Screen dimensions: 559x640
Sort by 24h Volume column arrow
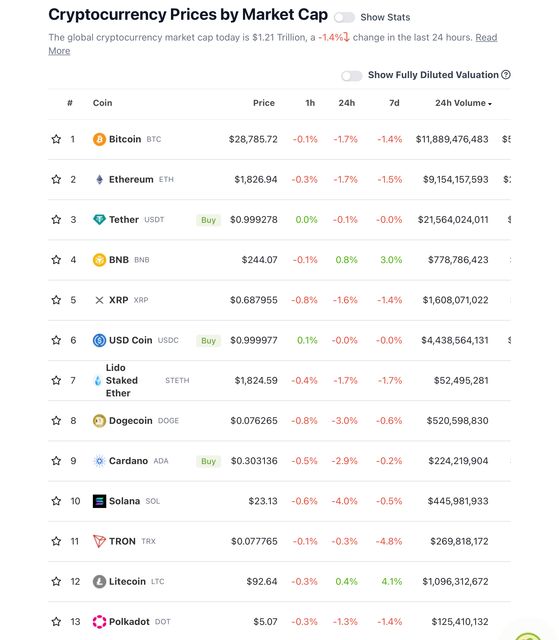point(490,104)
